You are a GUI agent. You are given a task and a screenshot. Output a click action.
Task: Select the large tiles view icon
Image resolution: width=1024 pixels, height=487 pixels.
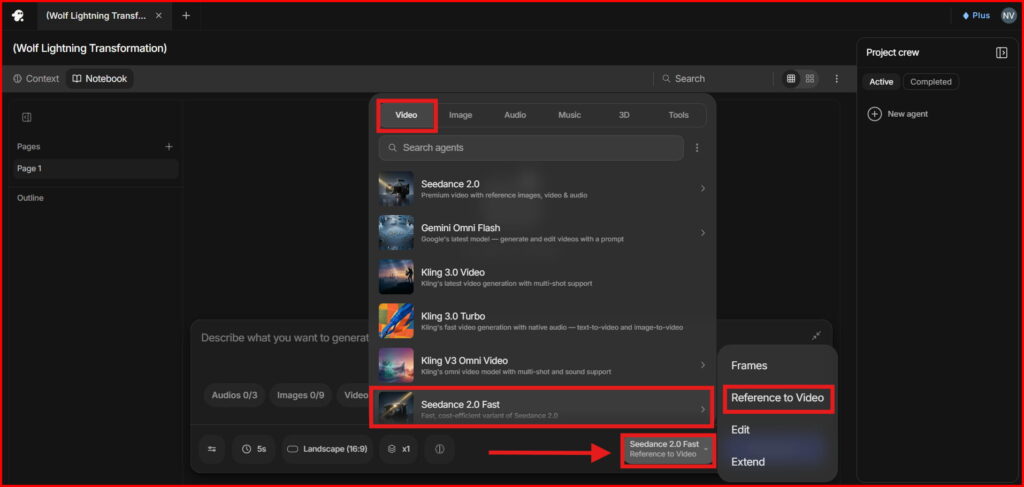coord(810,78)
